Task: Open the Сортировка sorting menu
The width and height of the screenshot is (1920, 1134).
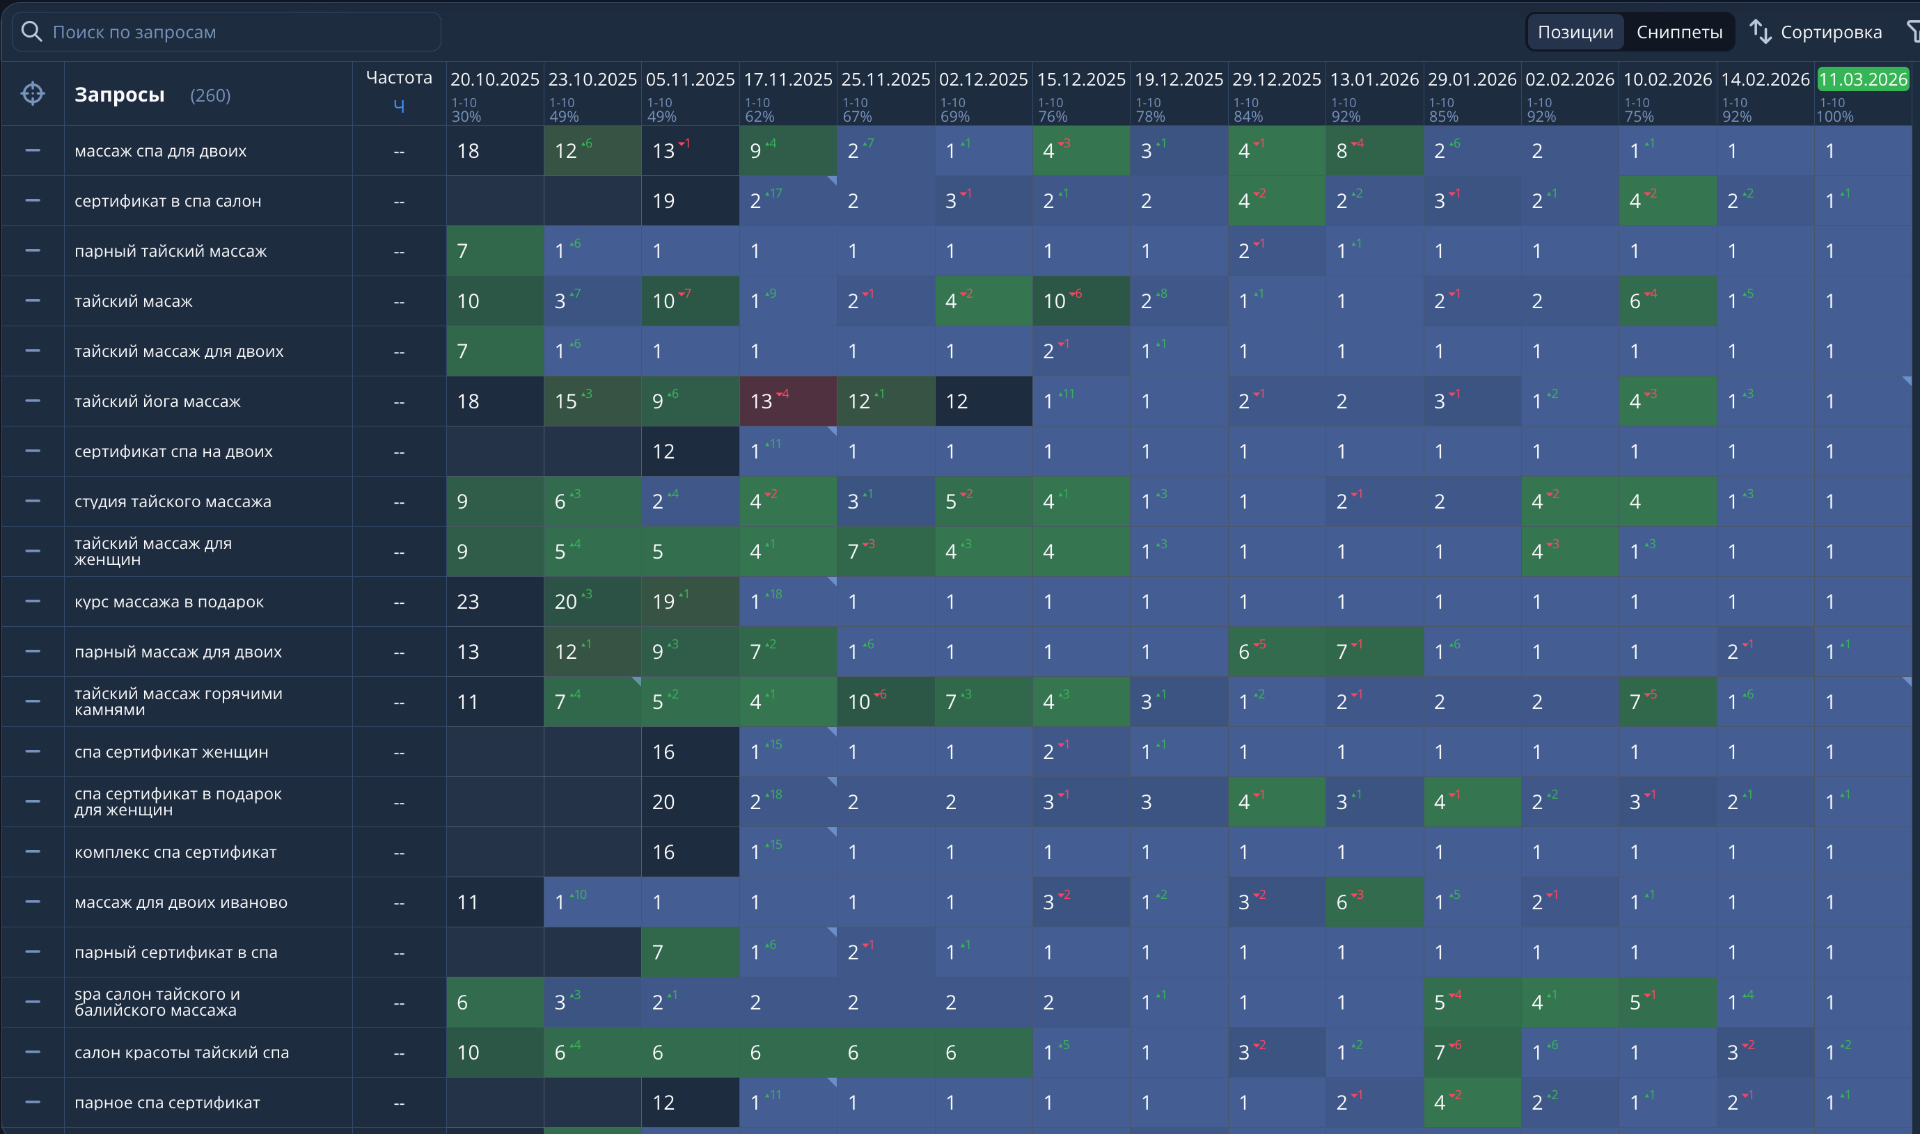Action: (x=1830, y=32)
